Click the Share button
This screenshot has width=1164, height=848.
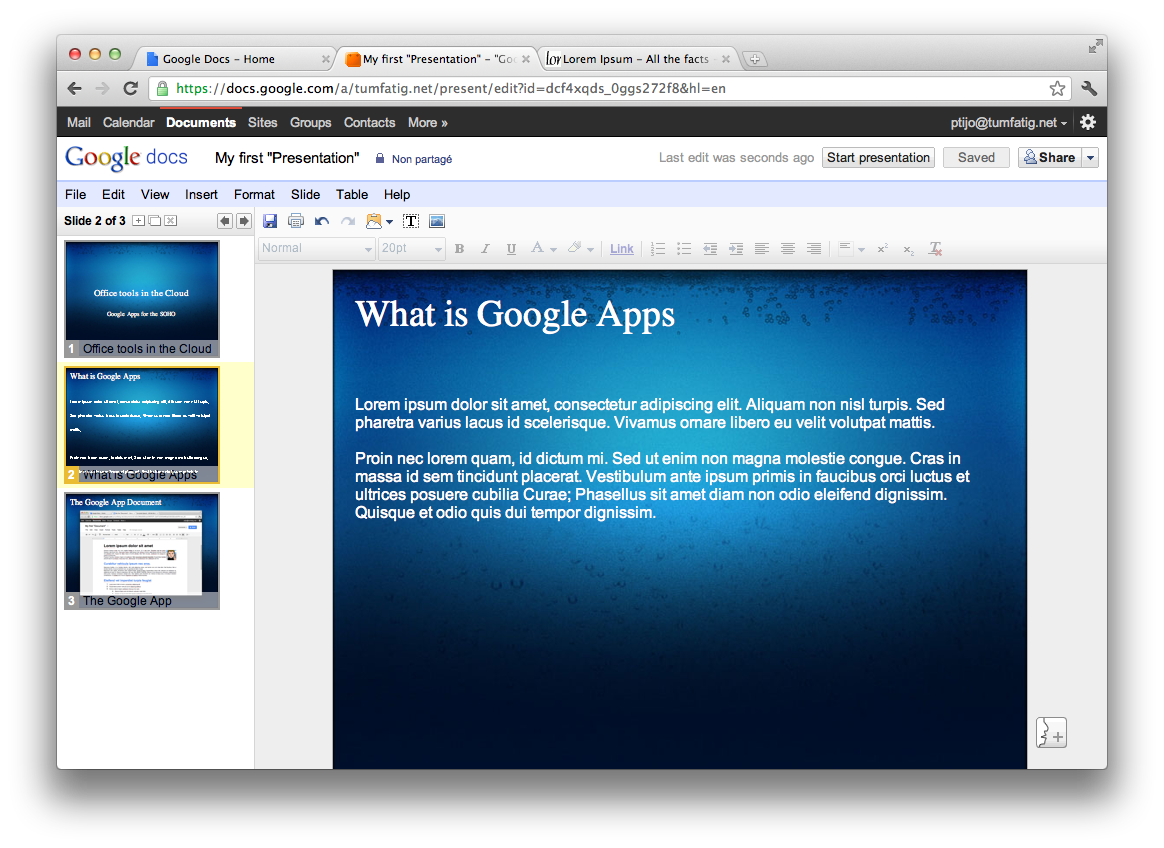point(1050,157)
